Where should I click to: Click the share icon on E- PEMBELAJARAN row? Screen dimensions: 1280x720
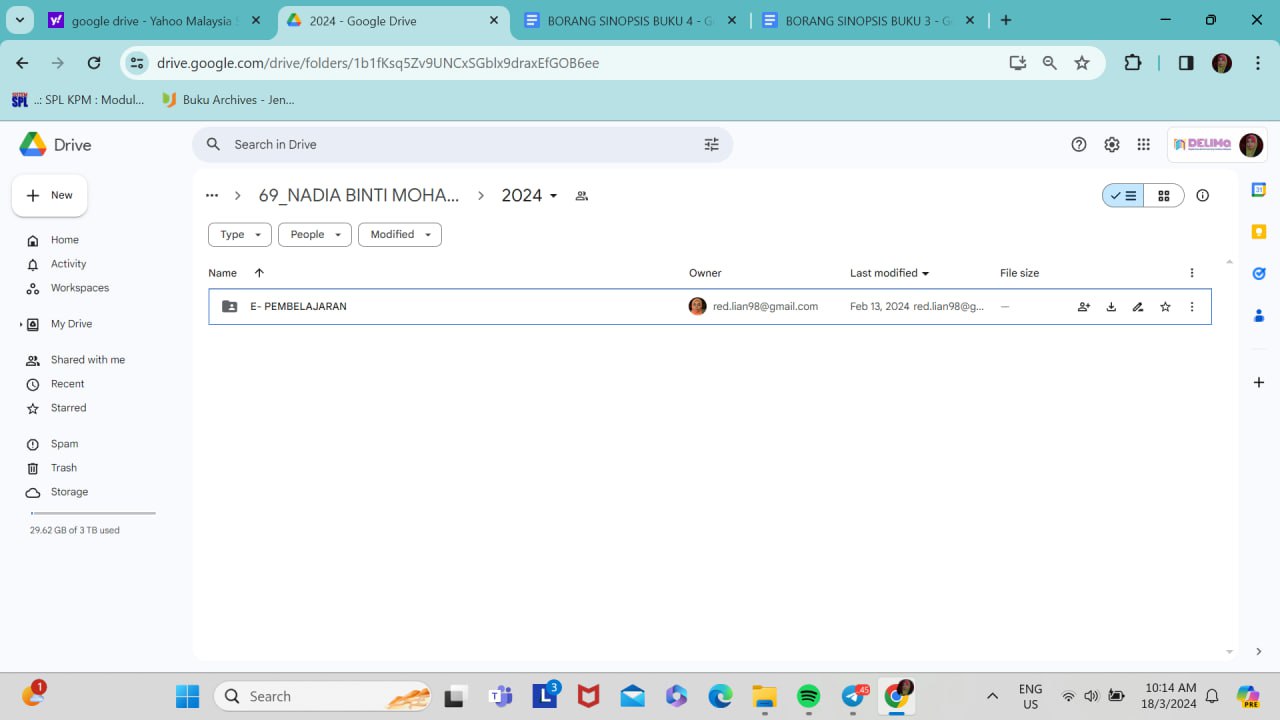1083,307
